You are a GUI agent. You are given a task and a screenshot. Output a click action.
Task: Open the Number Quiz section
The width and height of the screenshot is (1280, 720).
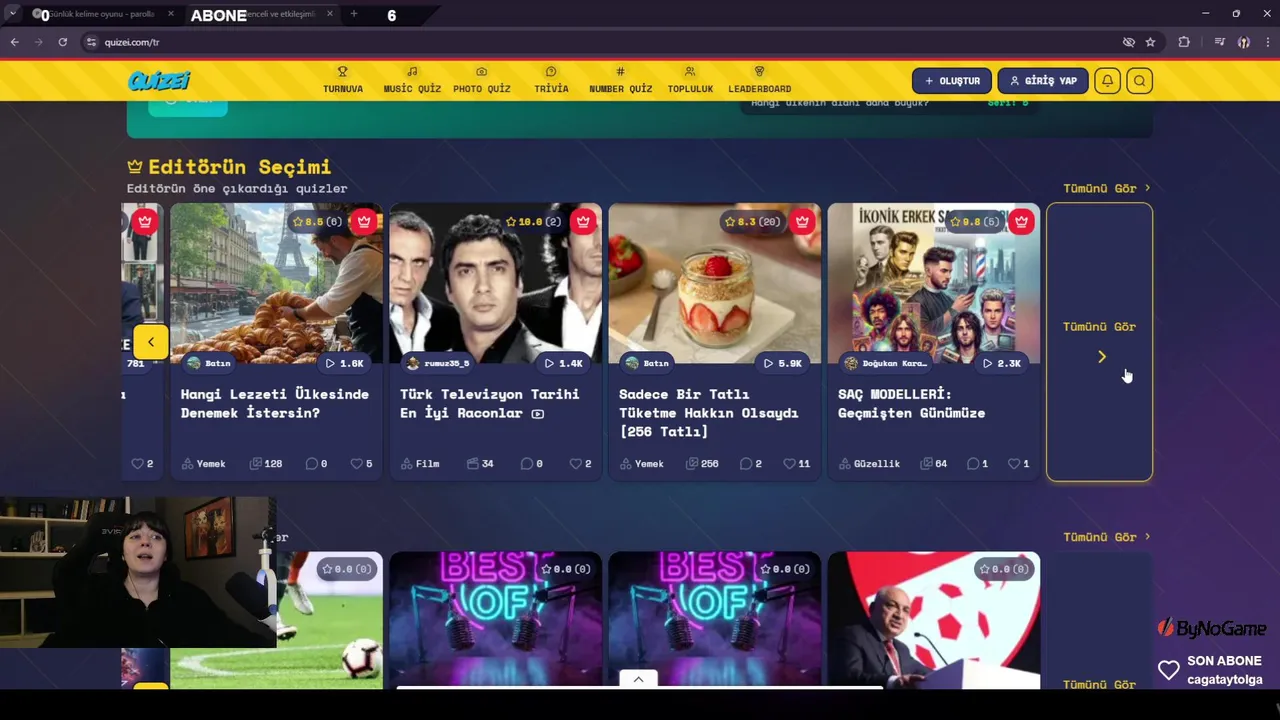pos(620,80)
